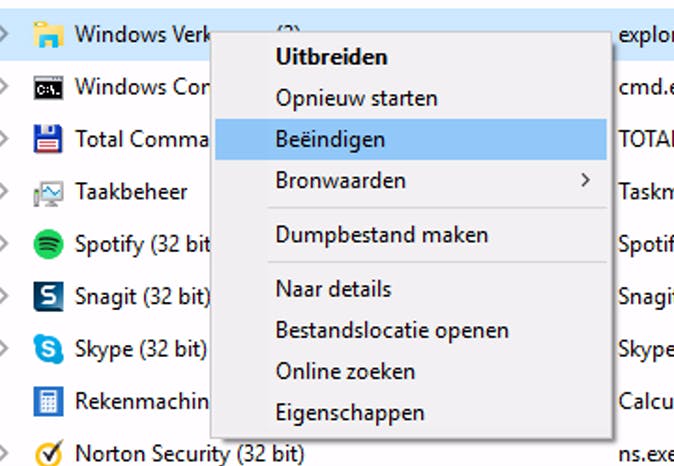Choose Dumpbestand maken menu entry

coord(382,235)
